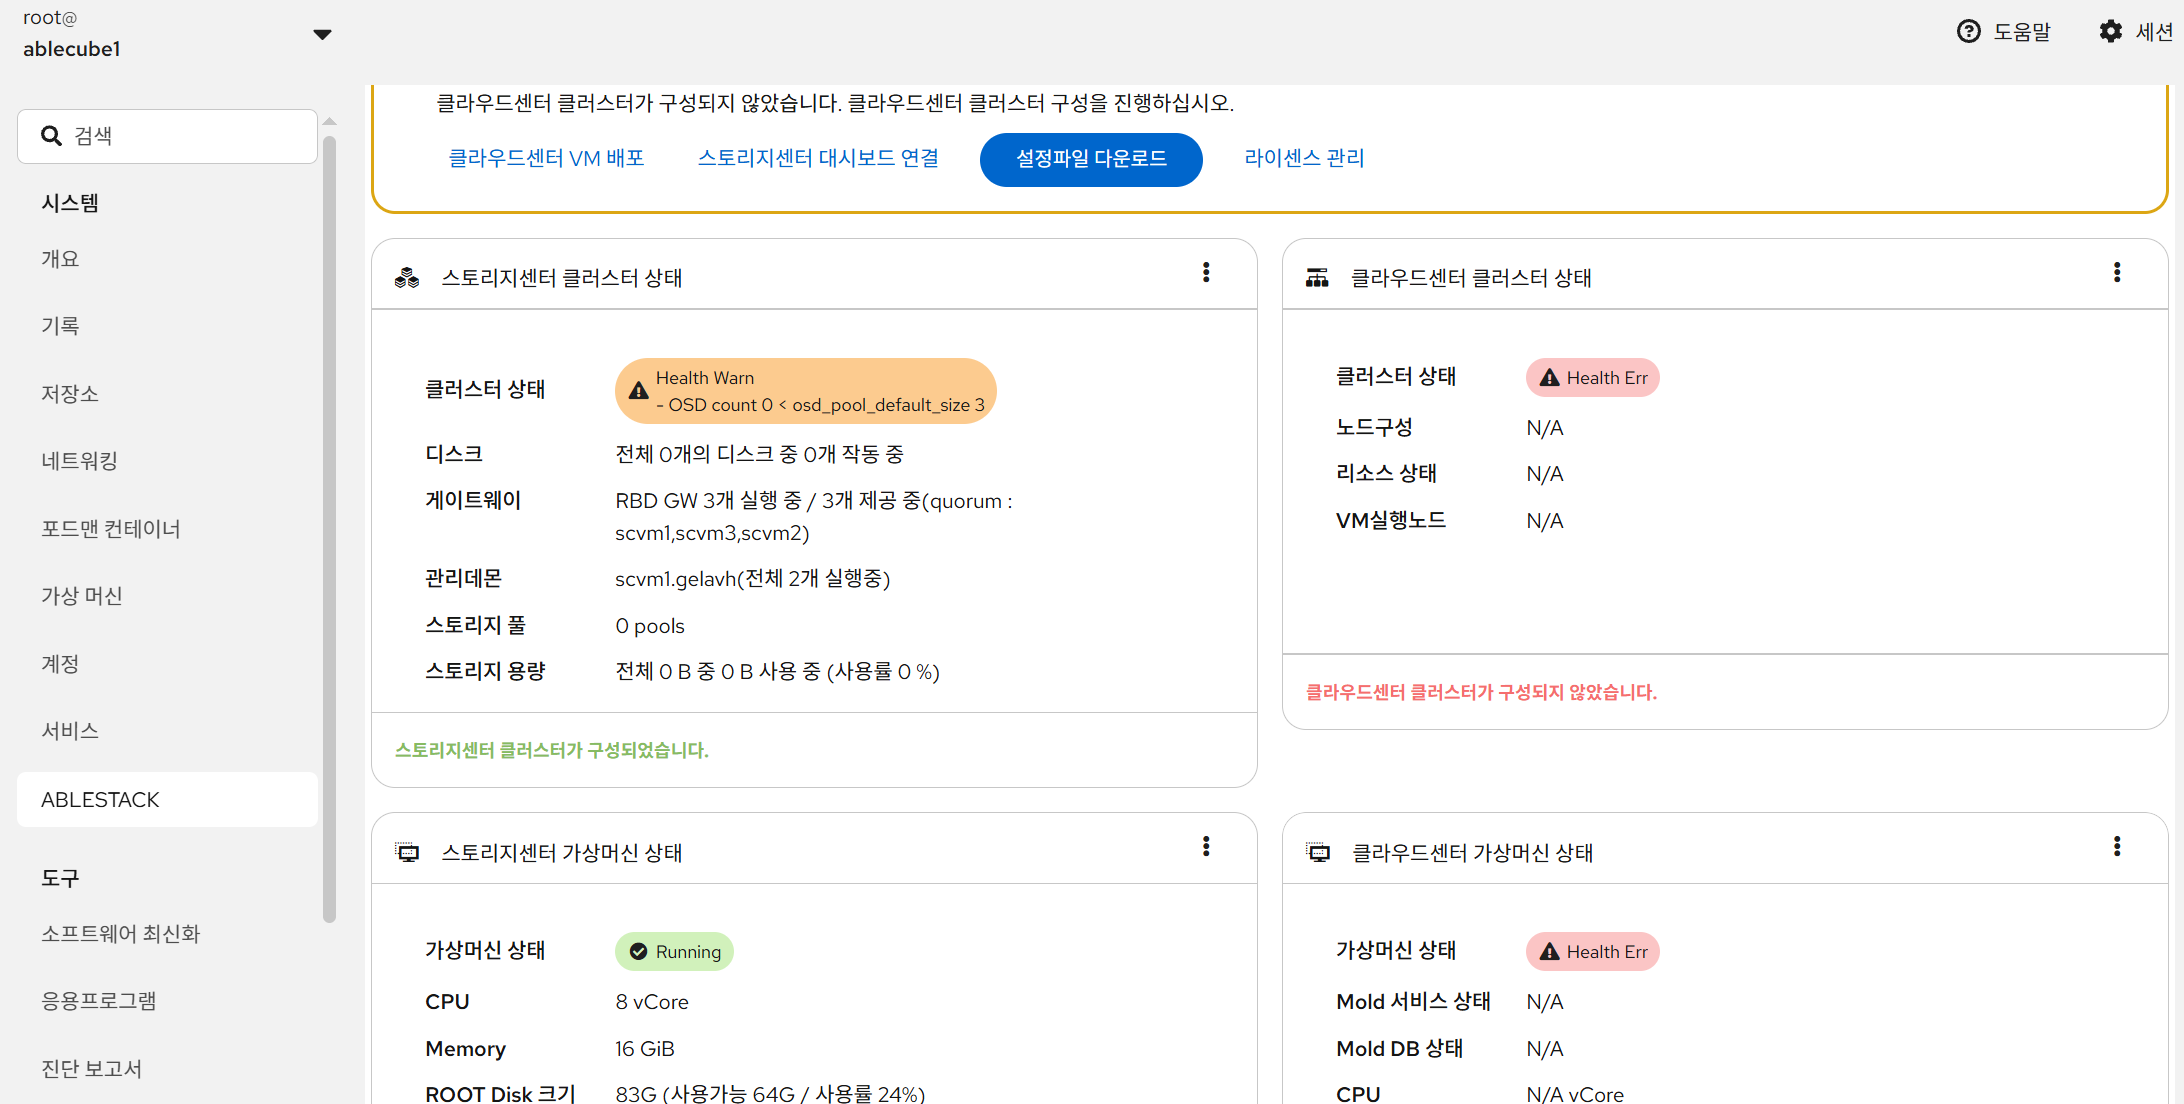Image resolution: width=2184 pixels, height=1104 pixels.
Task: Open 진단 보고서 in the sidebar
Action: (x=91, y=1069)
